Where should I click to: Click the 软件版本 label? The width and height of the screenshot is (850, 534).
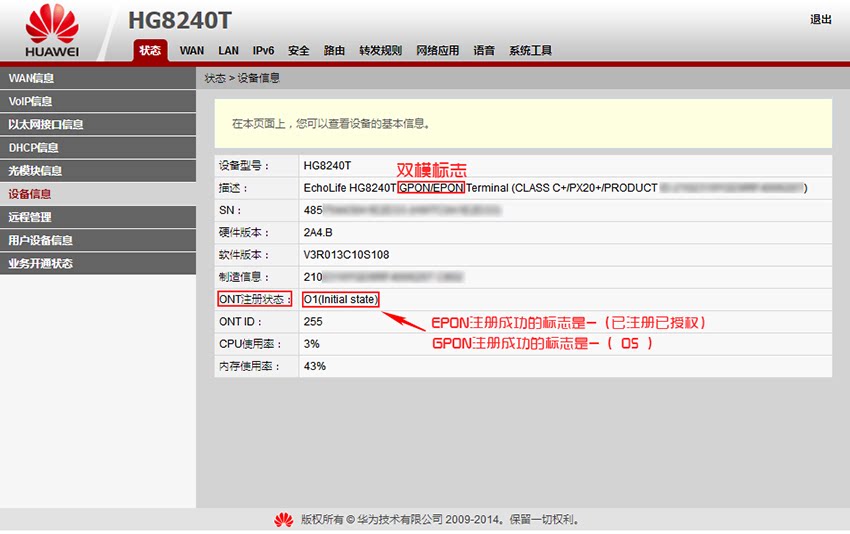(244, 255)
